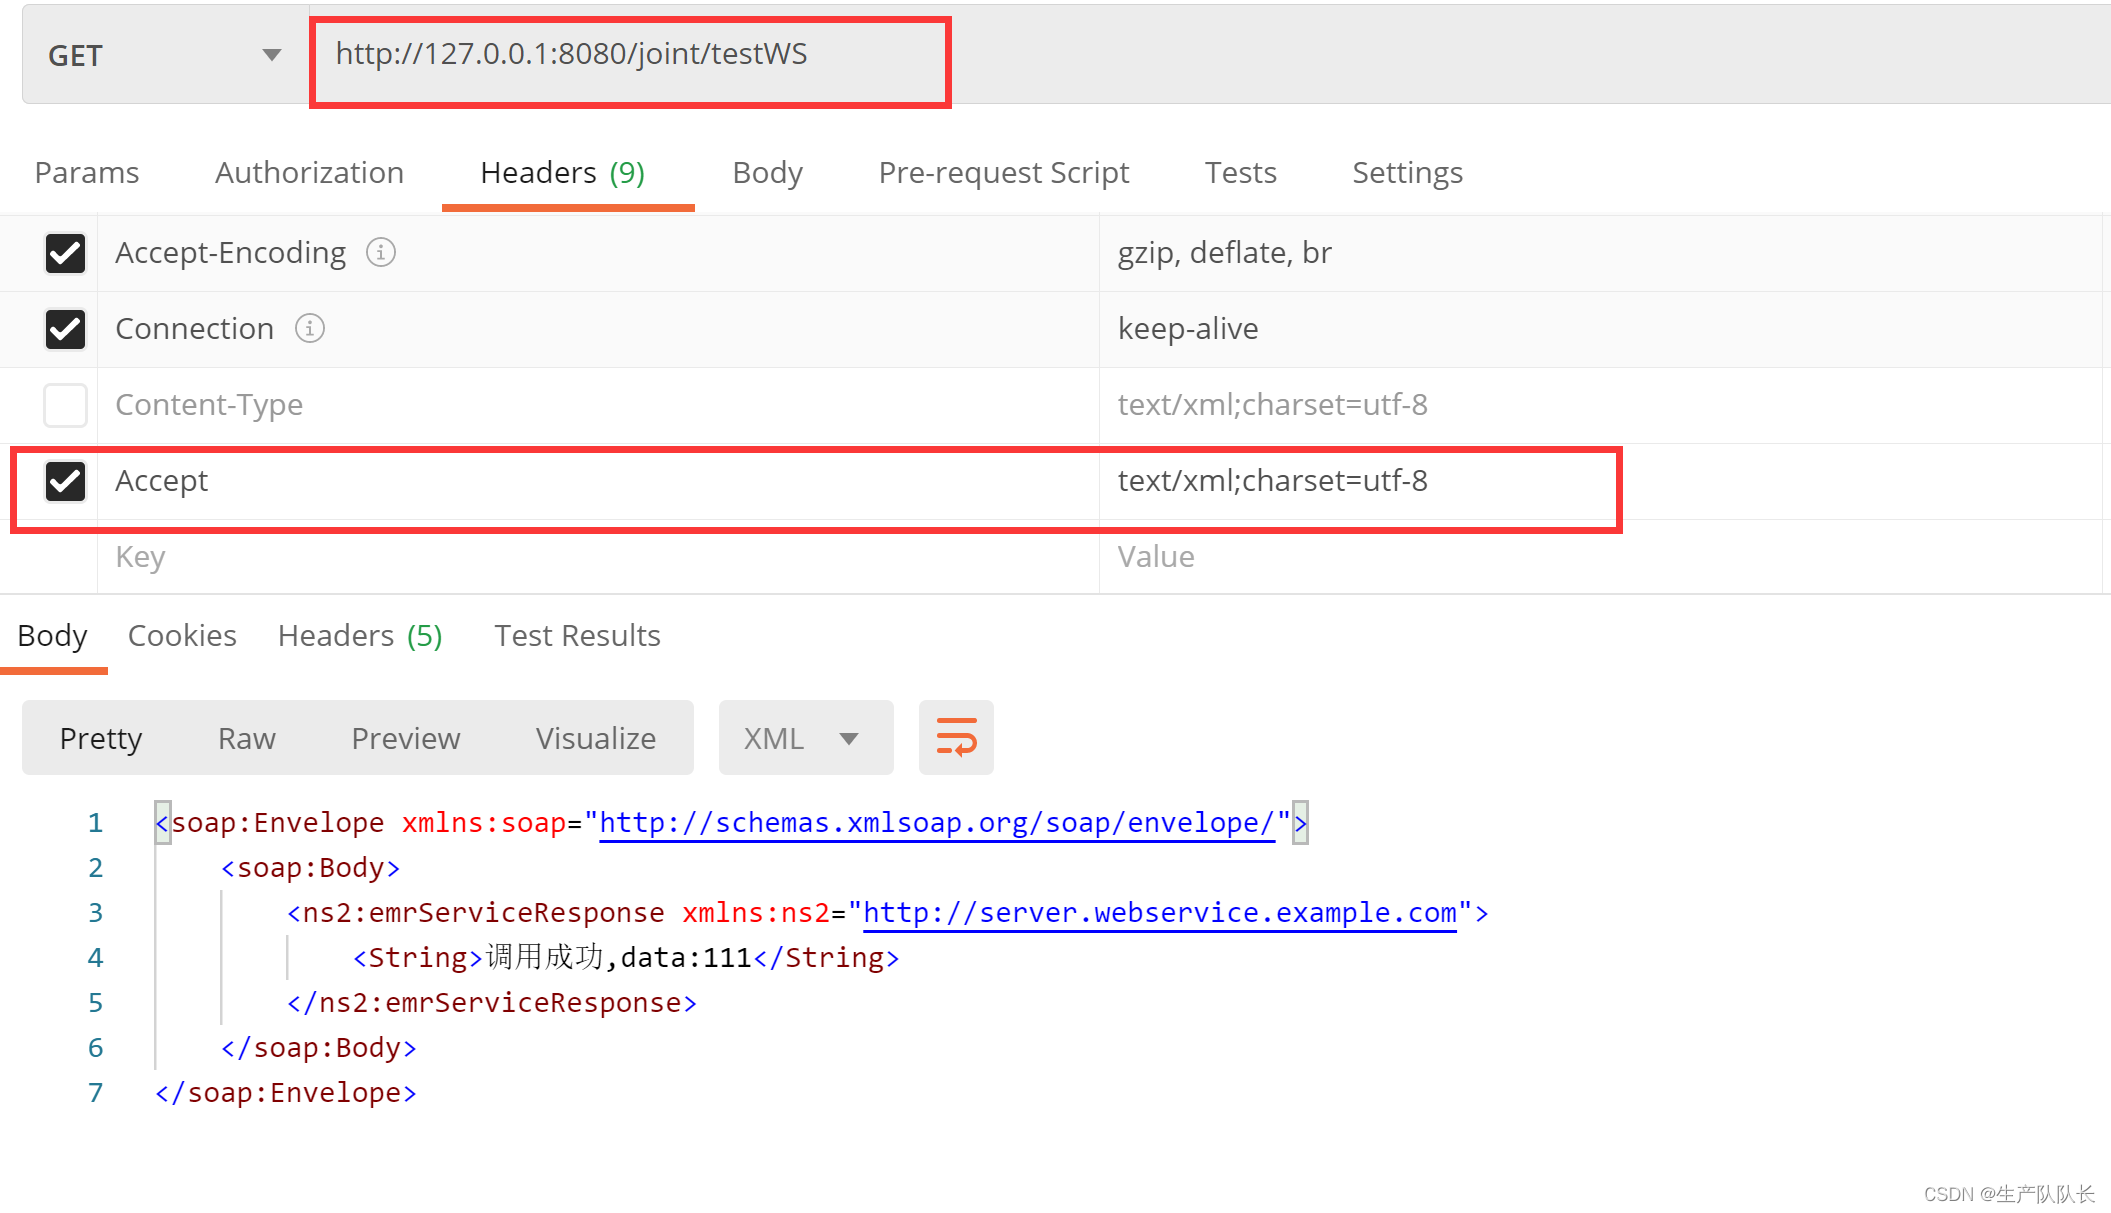Viewport: 2111px width, 1213px height.
Task: View the response Cookies tab
Action: click(x=182, y=635)
